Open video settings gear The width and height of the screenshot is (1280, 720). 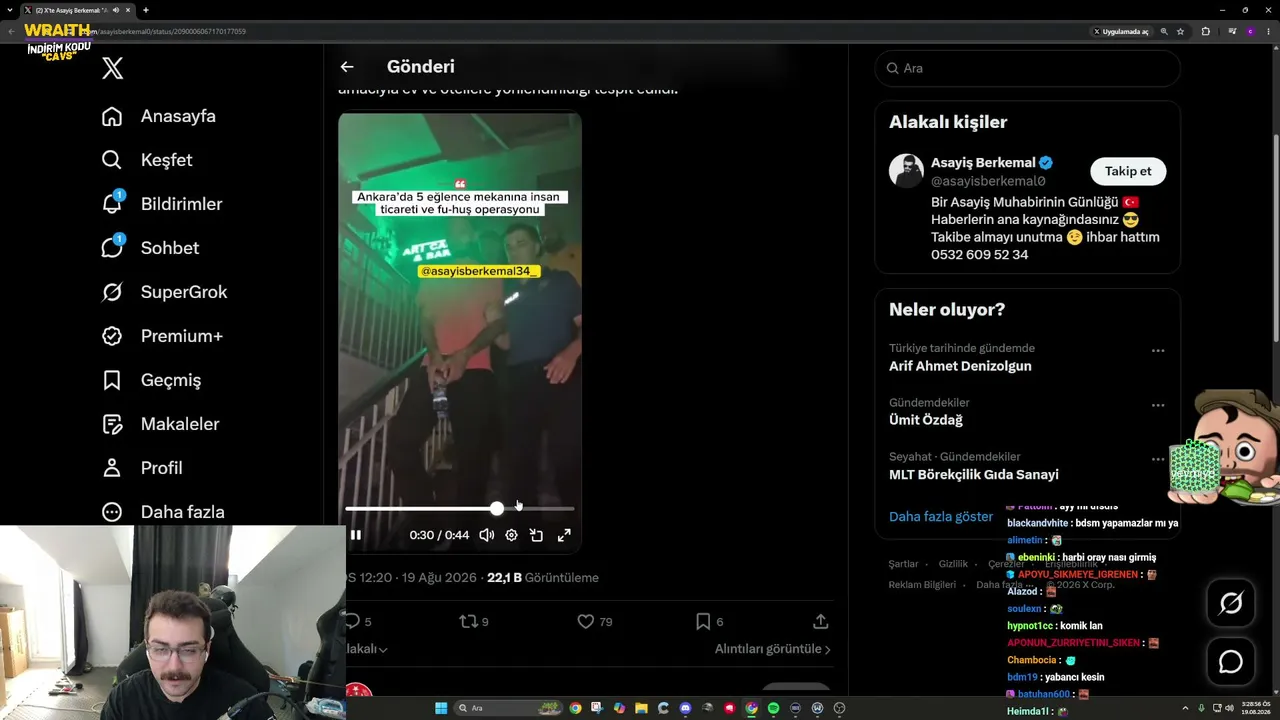pyautogui.click(x=511, y=535)
